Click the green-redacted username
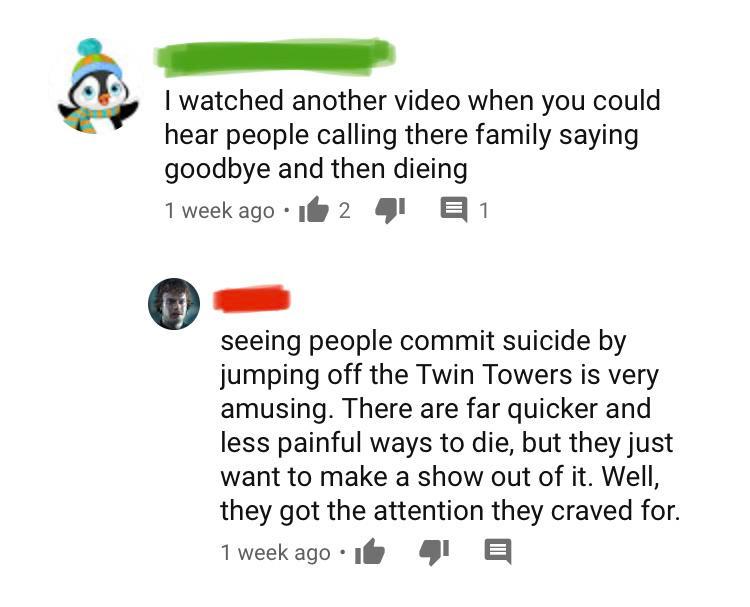 275,57
